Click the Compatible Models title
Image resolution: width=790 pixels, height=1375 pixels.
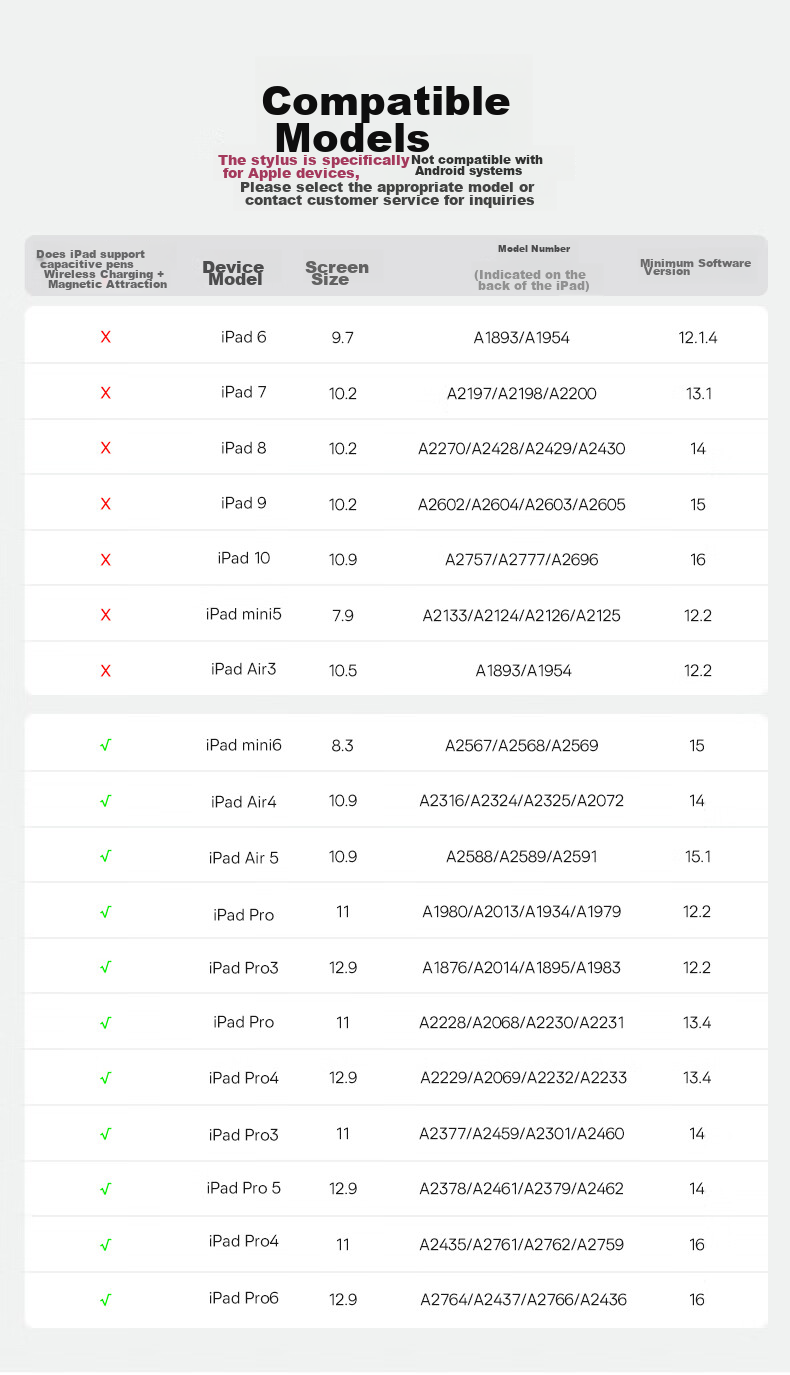tap(386, 118)
